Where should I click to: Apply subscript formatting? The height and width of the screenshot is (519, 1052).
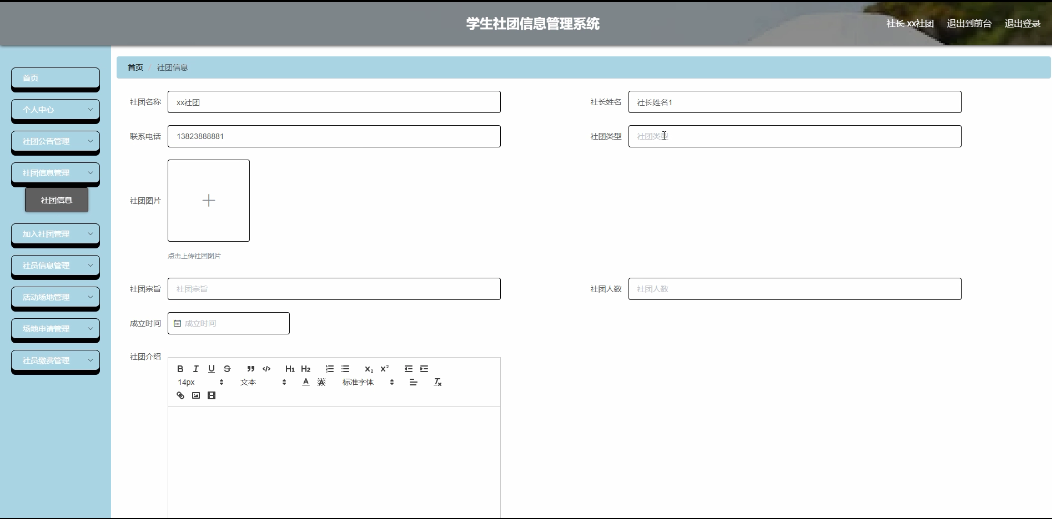(x=369, y=369)
